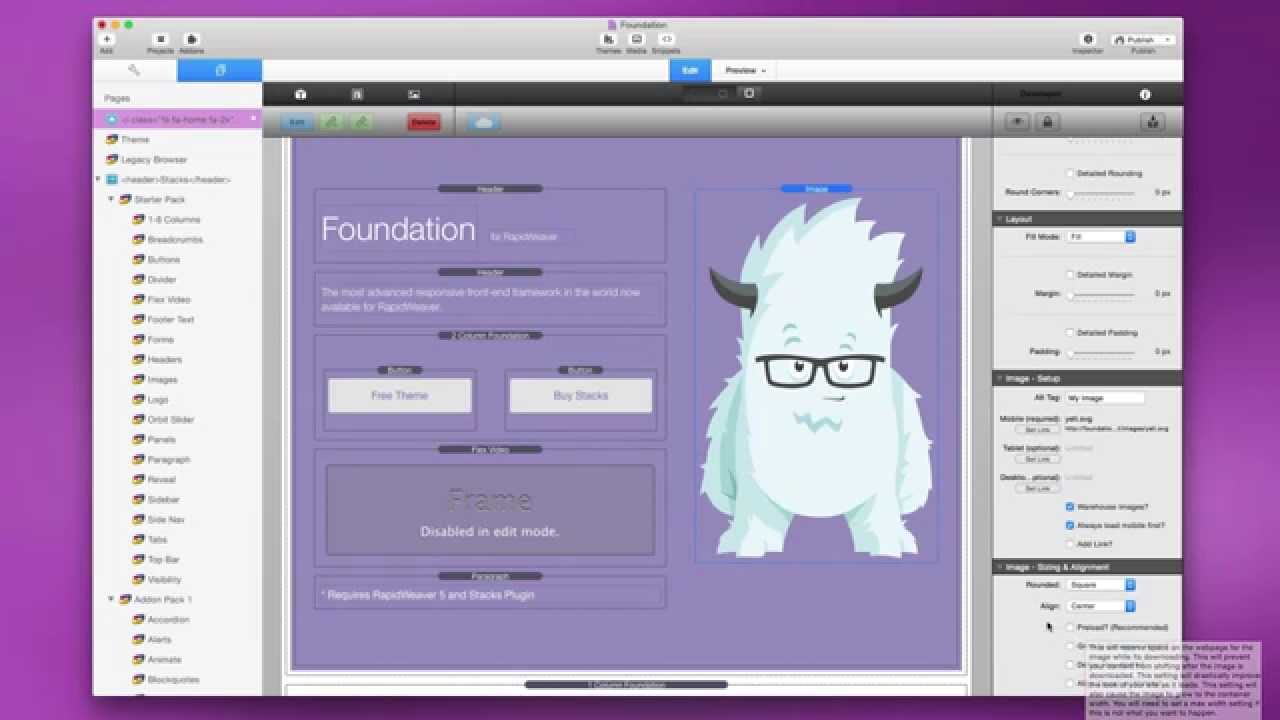Select the Blockquotes page

tap(172, 679)
